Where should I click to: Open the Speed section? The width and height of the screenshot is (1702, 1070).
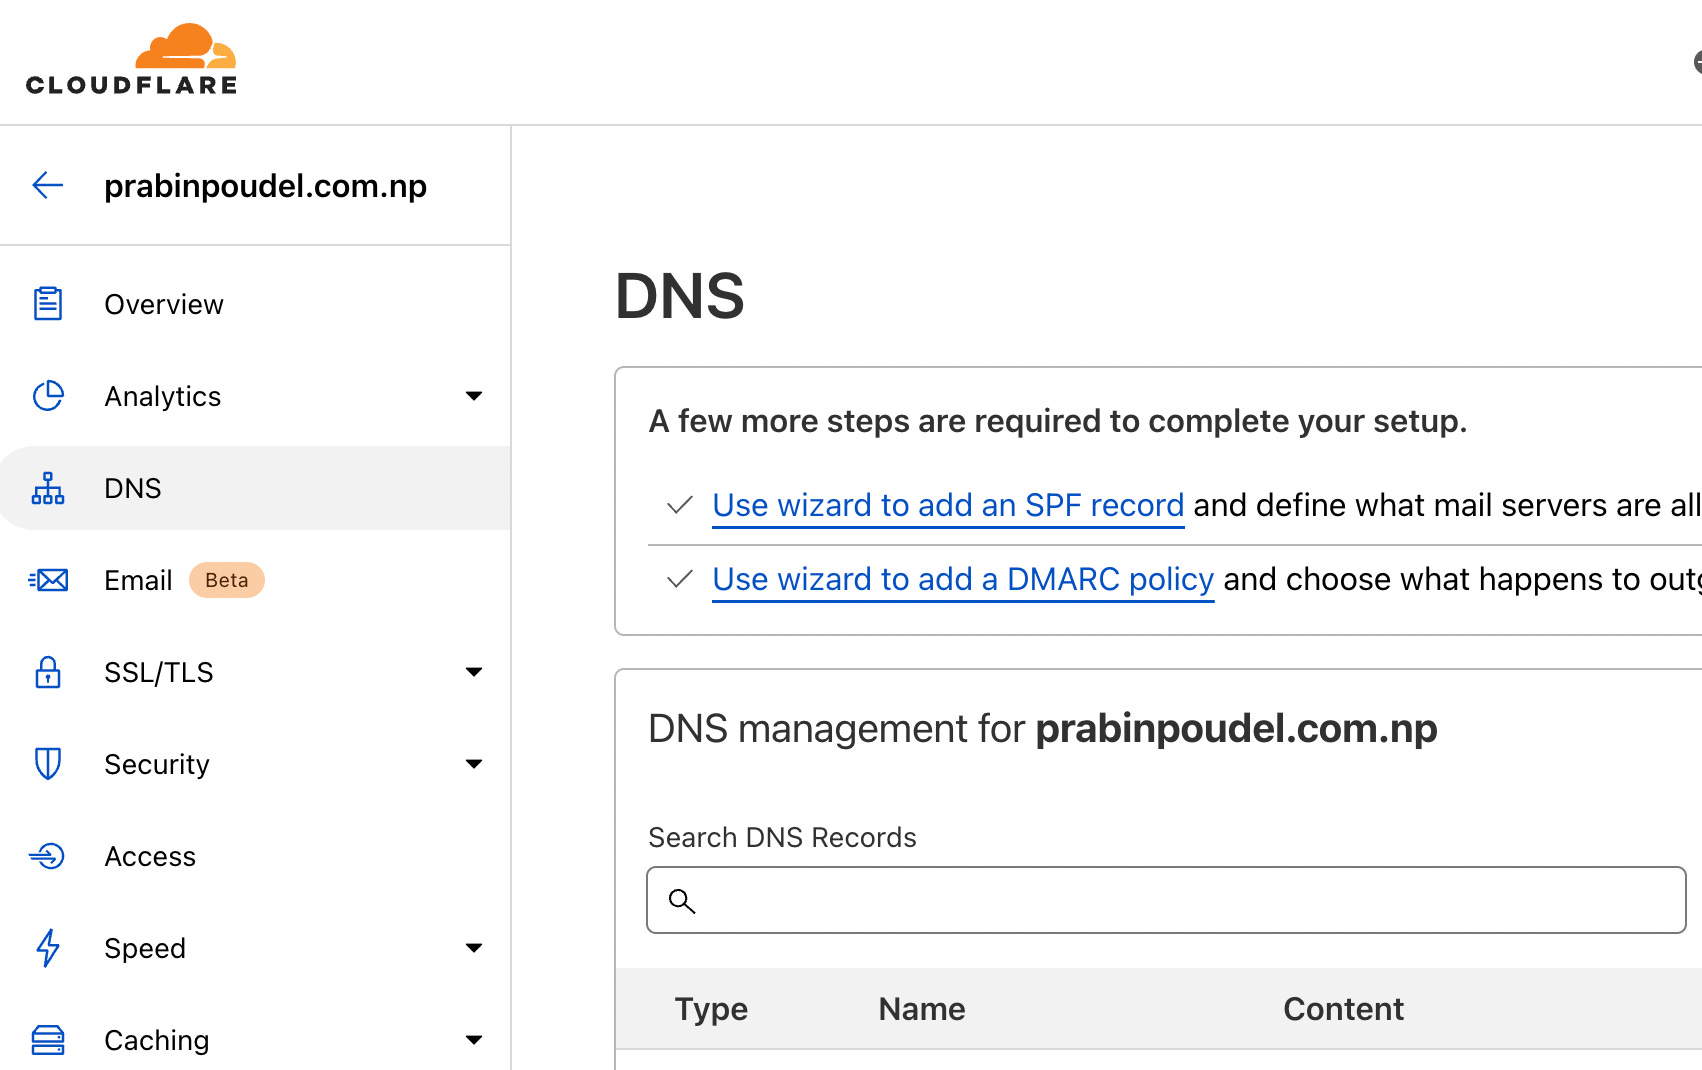(255, 948)
